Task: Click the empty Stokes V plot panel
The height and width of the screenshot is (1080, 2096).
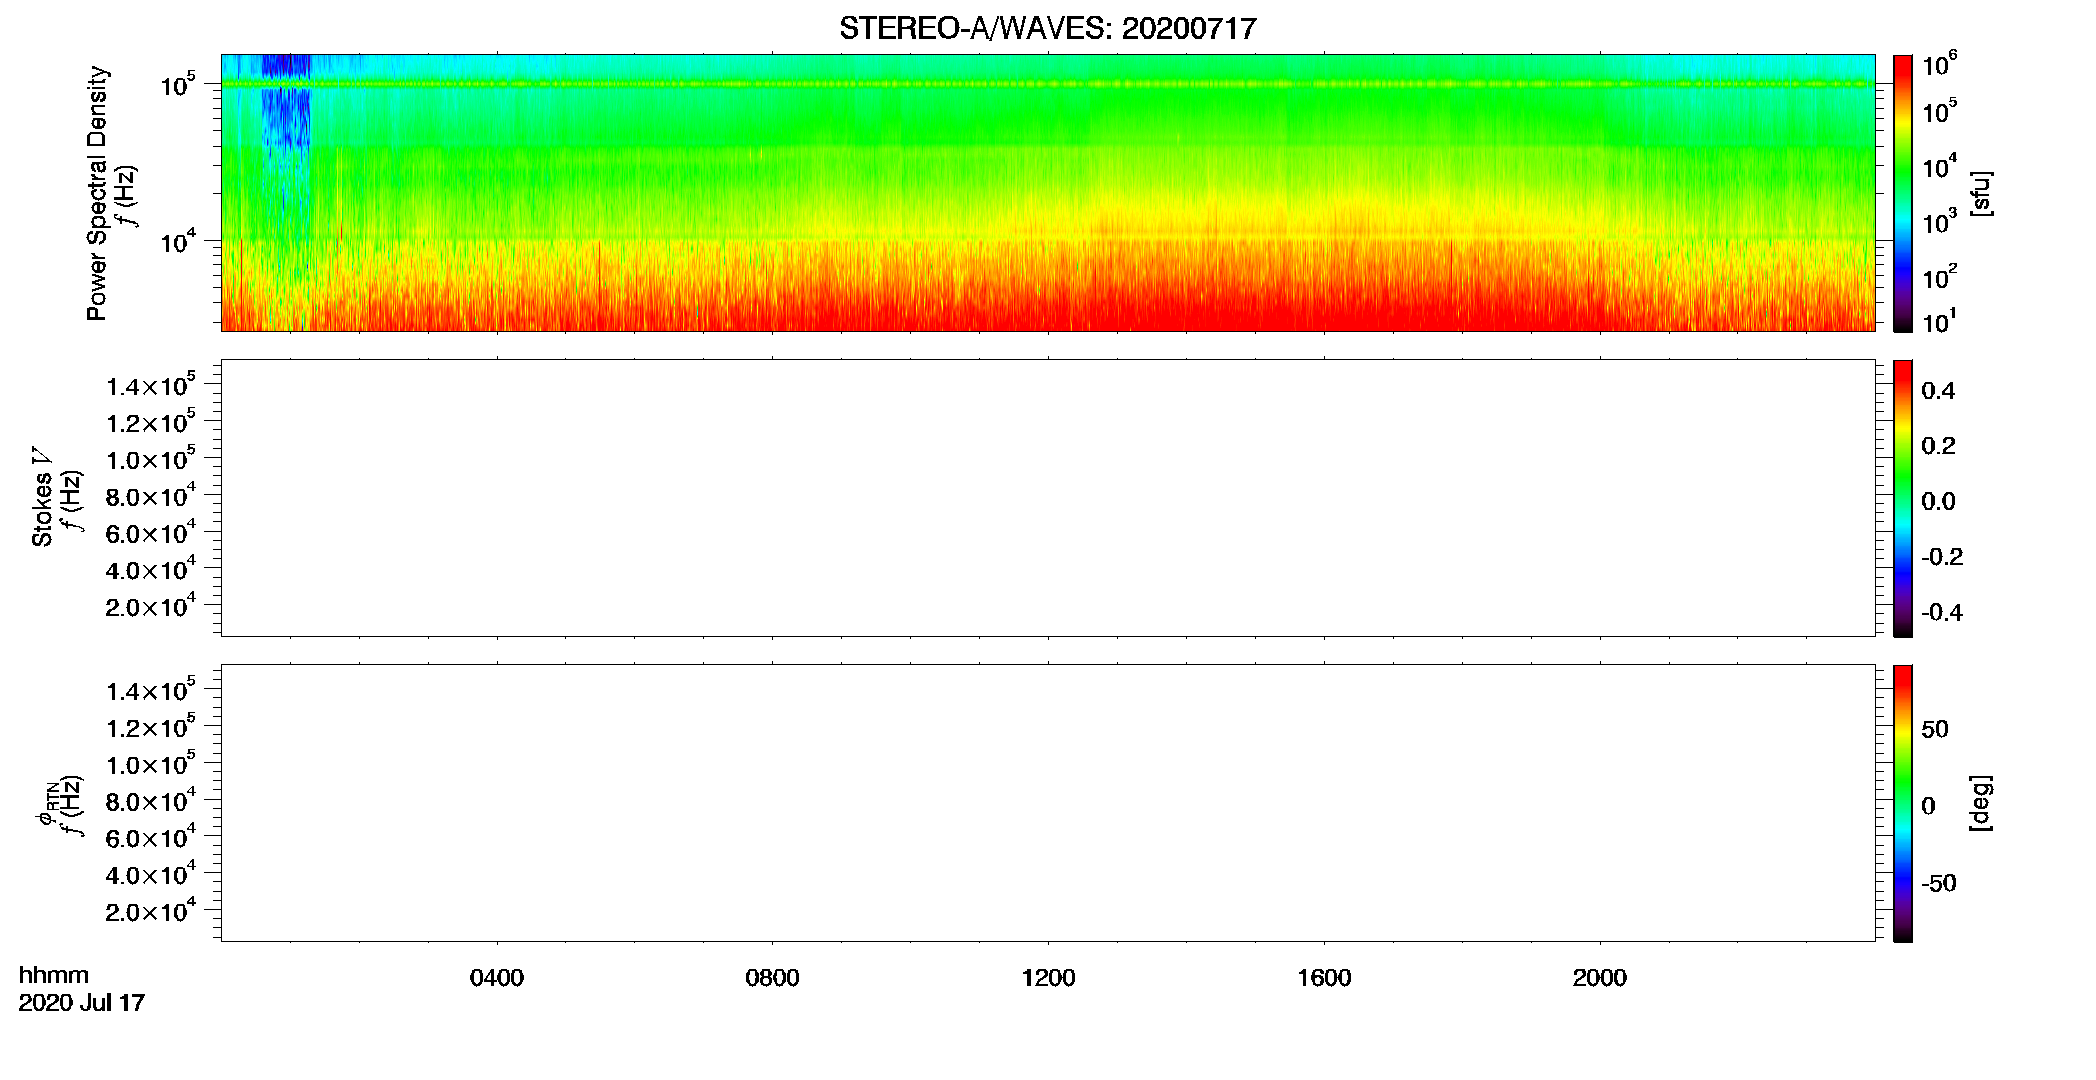Action: coord(1048,498)
